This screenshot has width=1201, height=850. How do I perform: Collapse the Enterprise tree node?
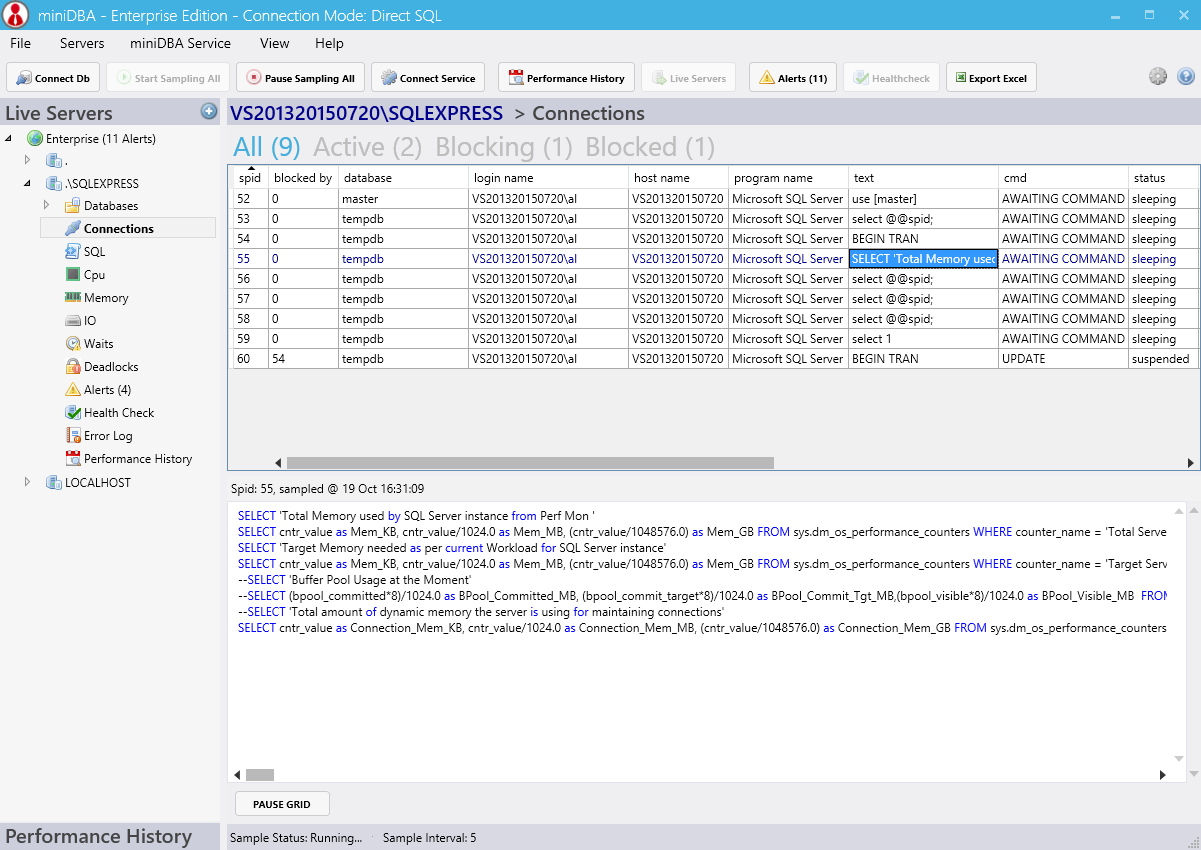[x=10, y=138]
